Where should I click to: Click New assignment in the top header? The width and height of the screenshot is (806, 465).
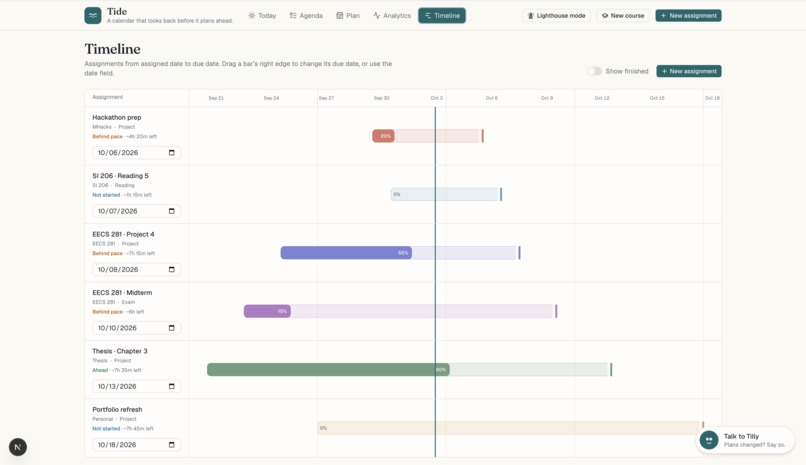(x=688, y=15)
